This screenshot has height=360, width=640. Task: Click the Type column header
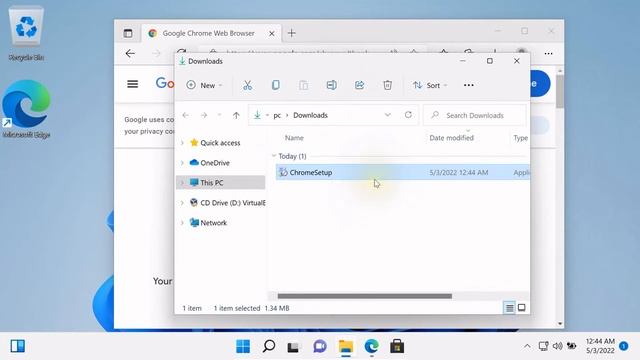520,138
